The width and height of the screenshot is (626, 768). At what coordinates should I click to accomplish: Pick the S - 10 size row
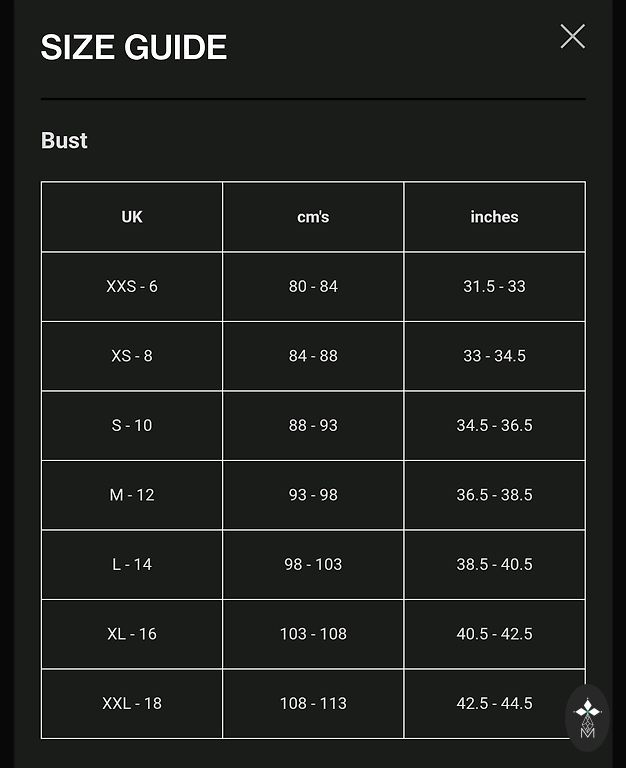tap(132, 425)
